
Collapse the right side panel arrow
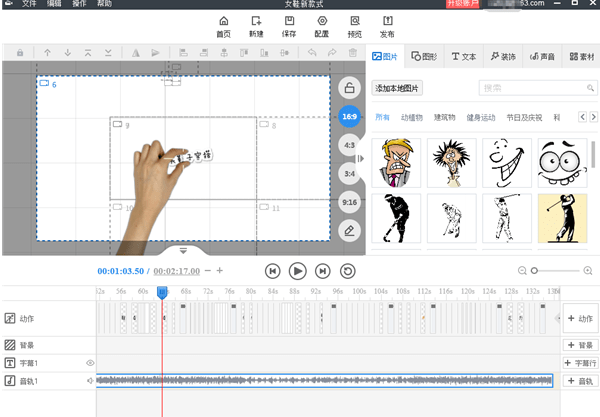[362, 158]
